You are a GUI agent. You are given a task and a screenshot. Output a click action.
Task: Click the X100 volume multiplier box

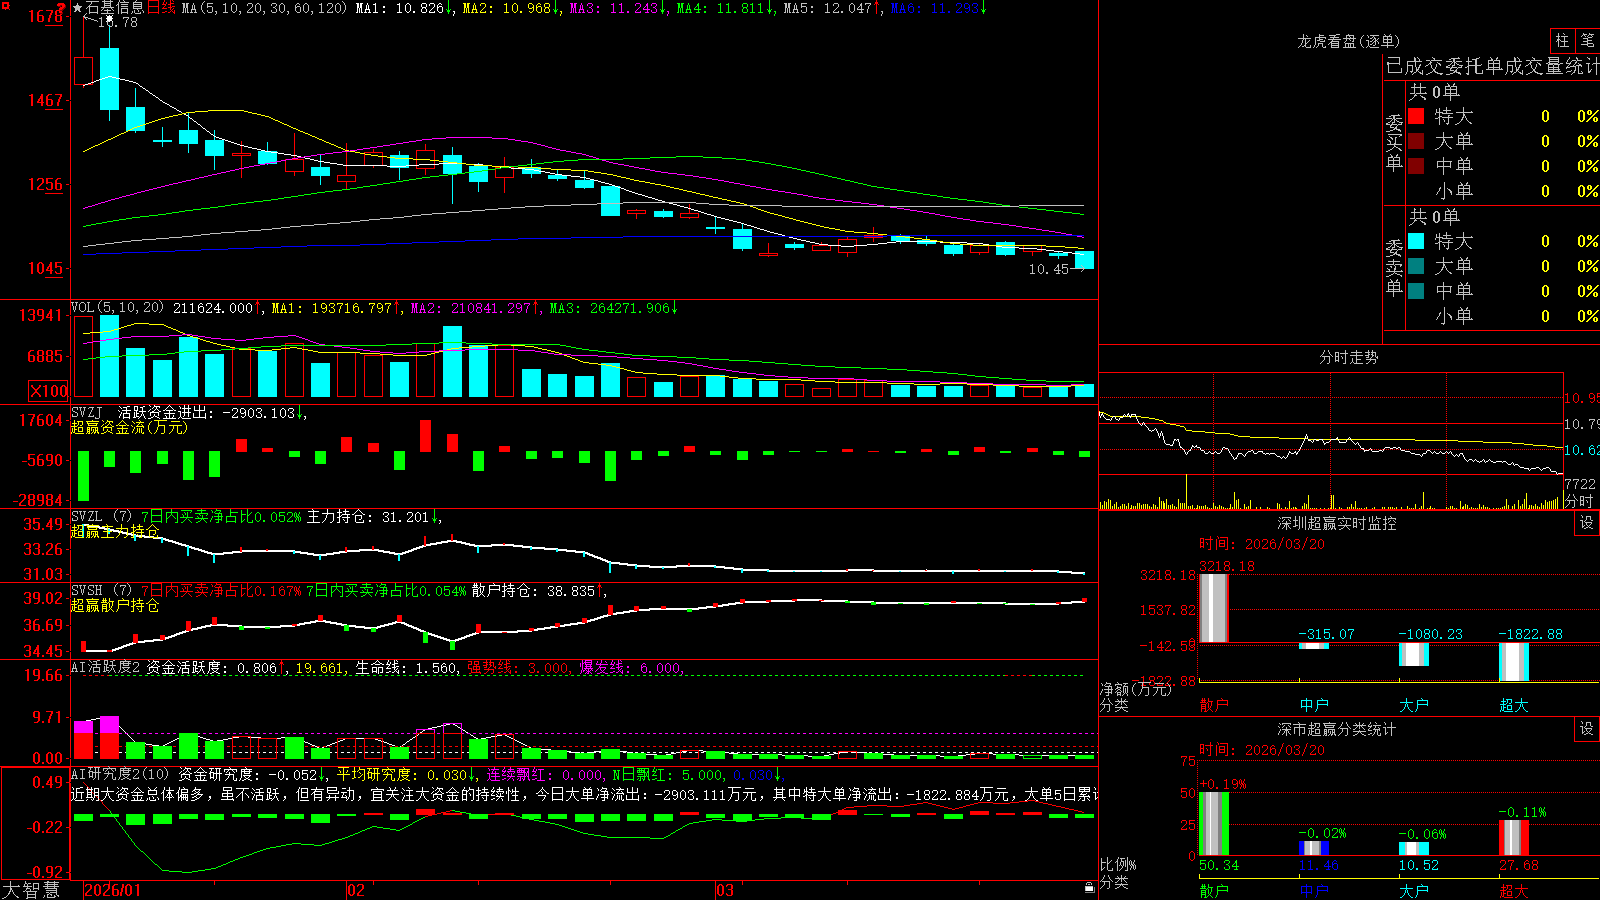(49, 391)
